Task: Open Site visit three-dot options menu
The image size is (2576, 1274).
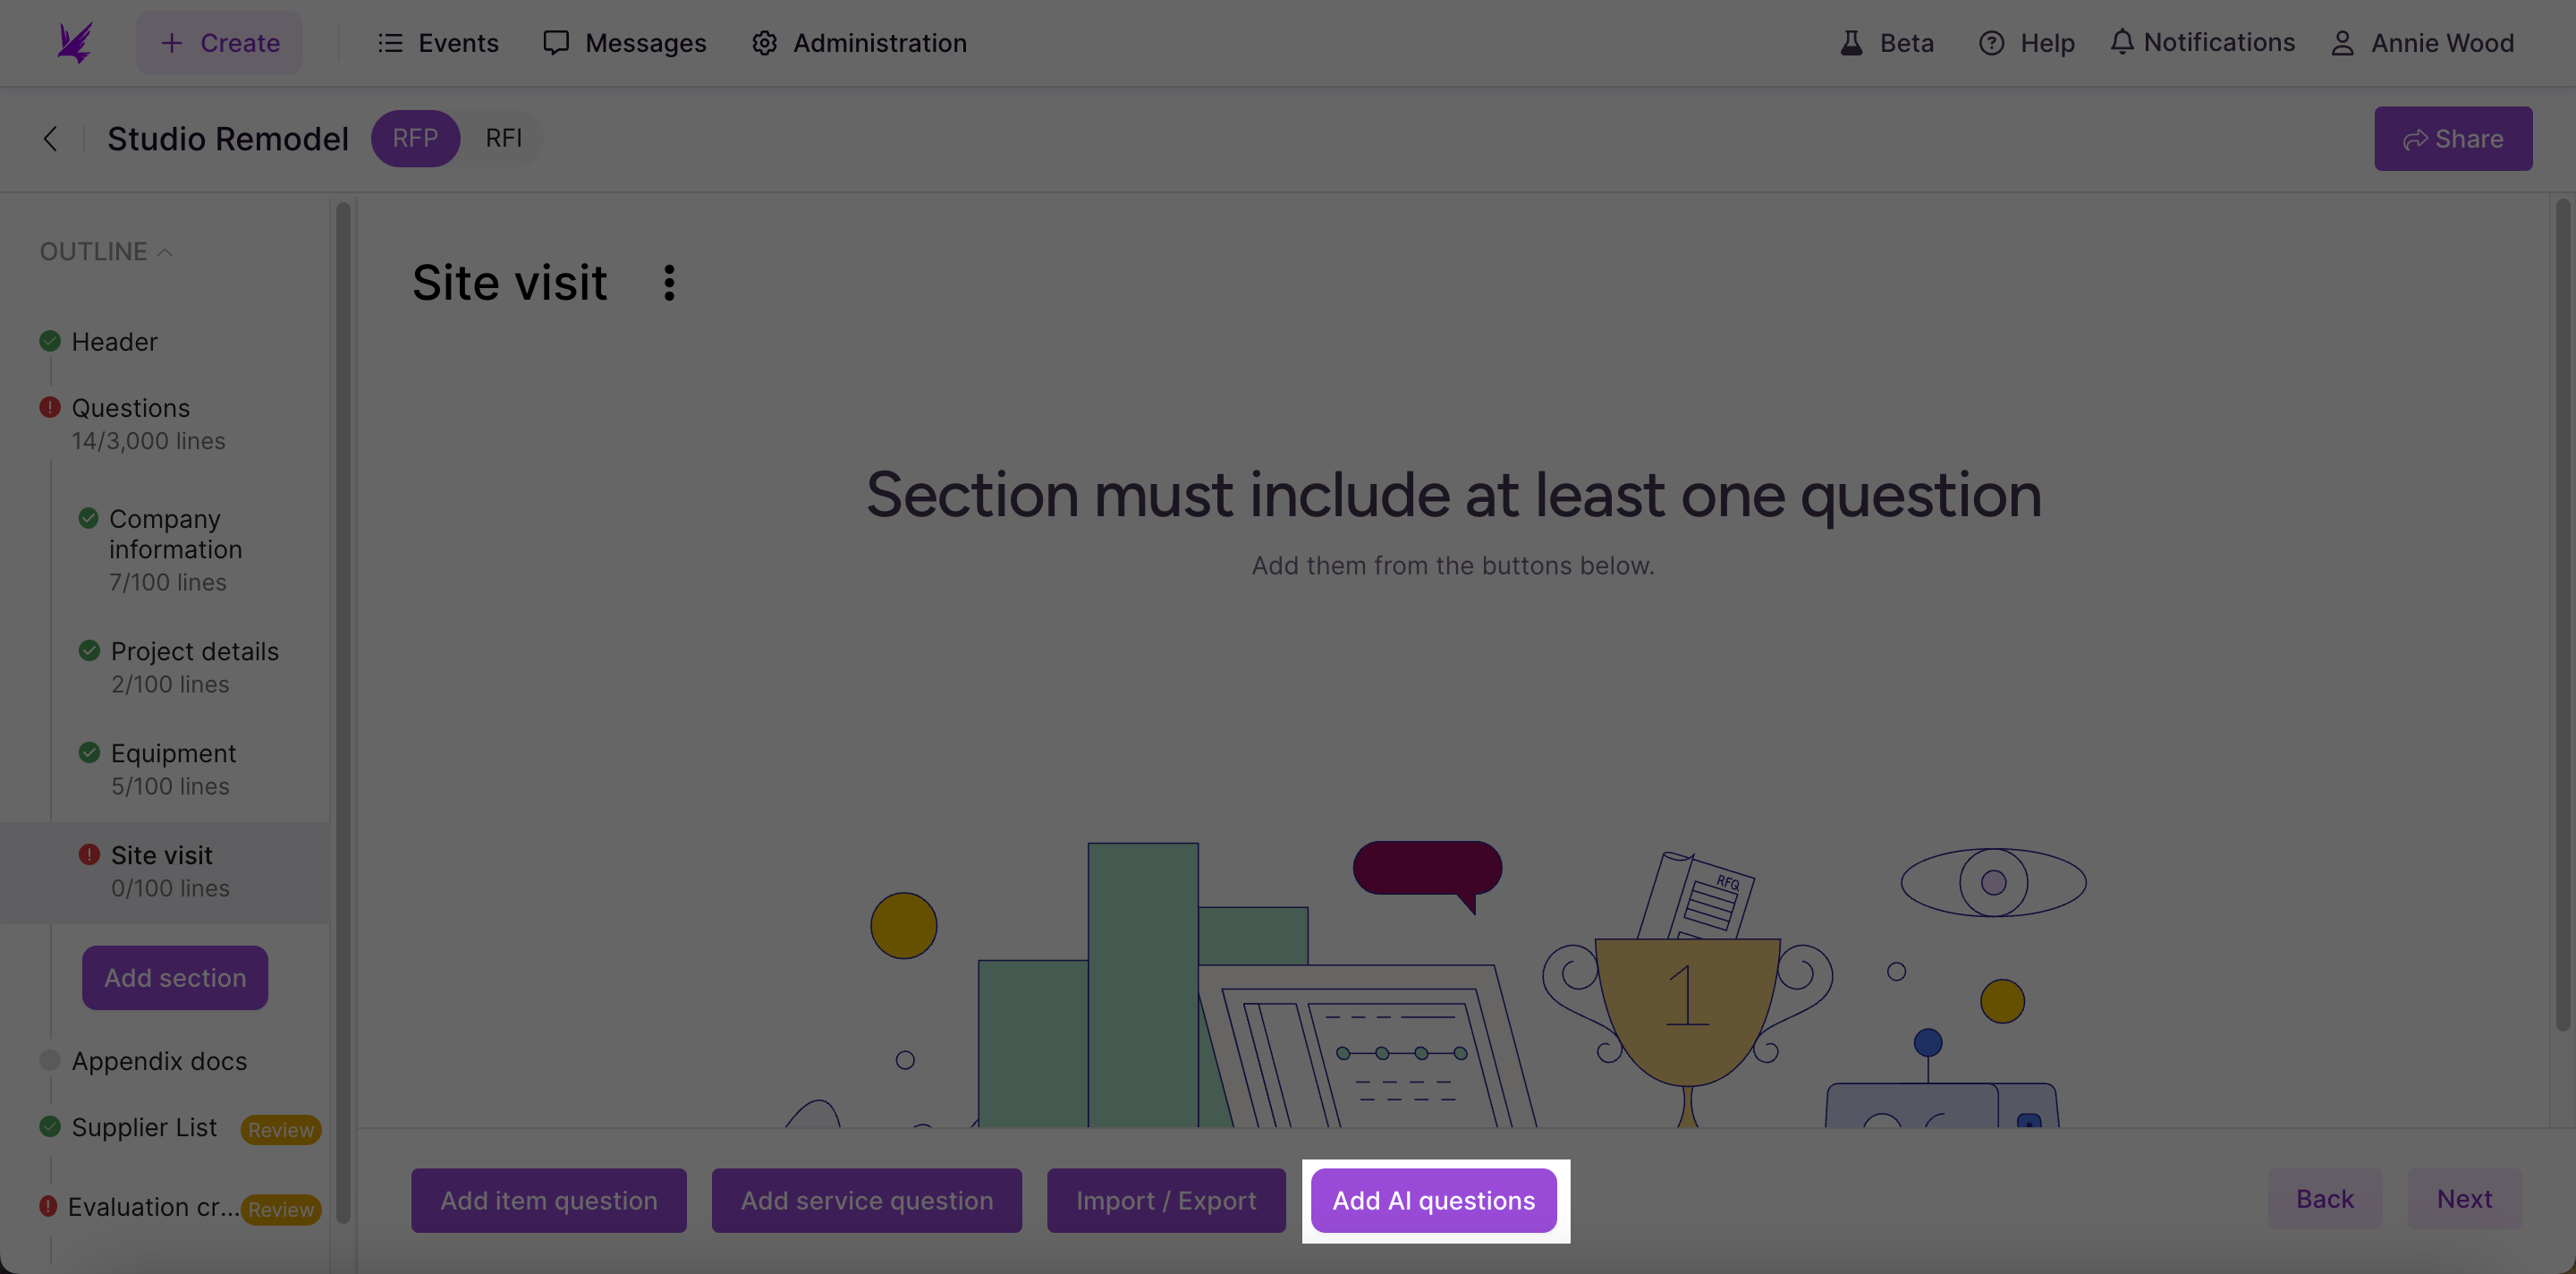Action: click(669, 283)
